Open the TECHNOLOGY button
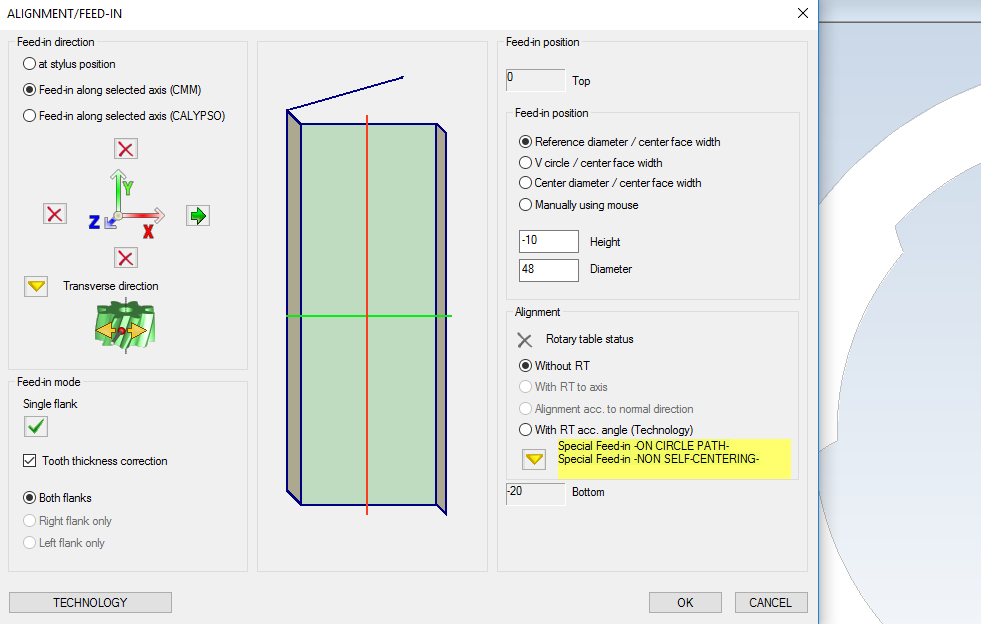 (x=90, y=603)
